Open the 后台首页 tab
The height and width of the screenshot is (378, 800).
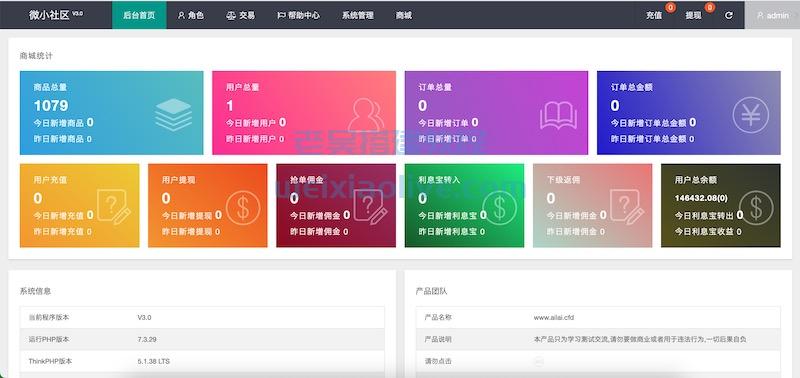pos(139,15)
